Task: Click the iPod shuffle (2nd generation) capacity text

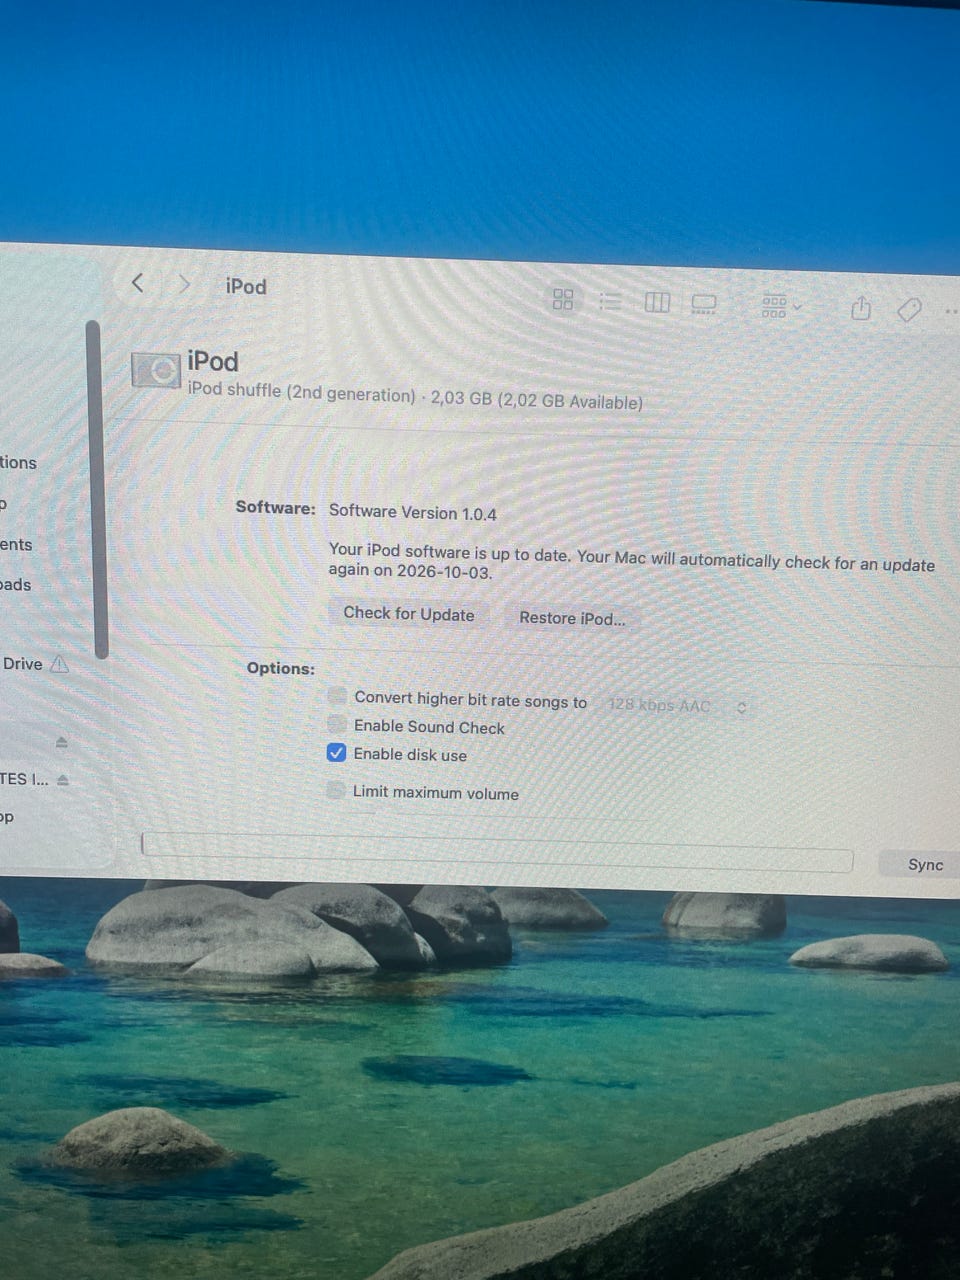Action: tap(415, 396)
